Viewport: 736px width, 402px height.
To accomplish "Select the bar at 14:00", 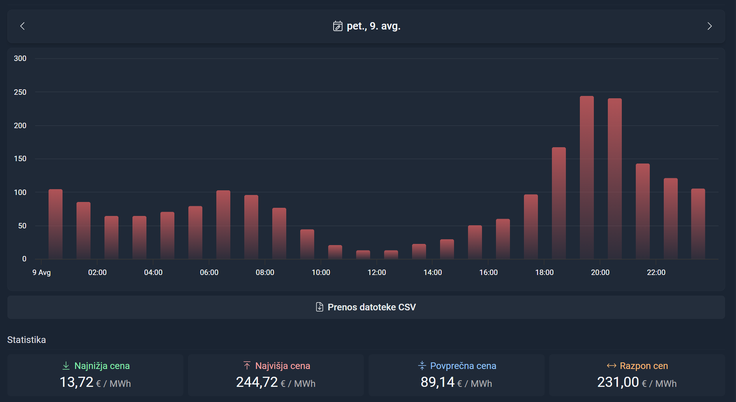I will tap(447, 249).
